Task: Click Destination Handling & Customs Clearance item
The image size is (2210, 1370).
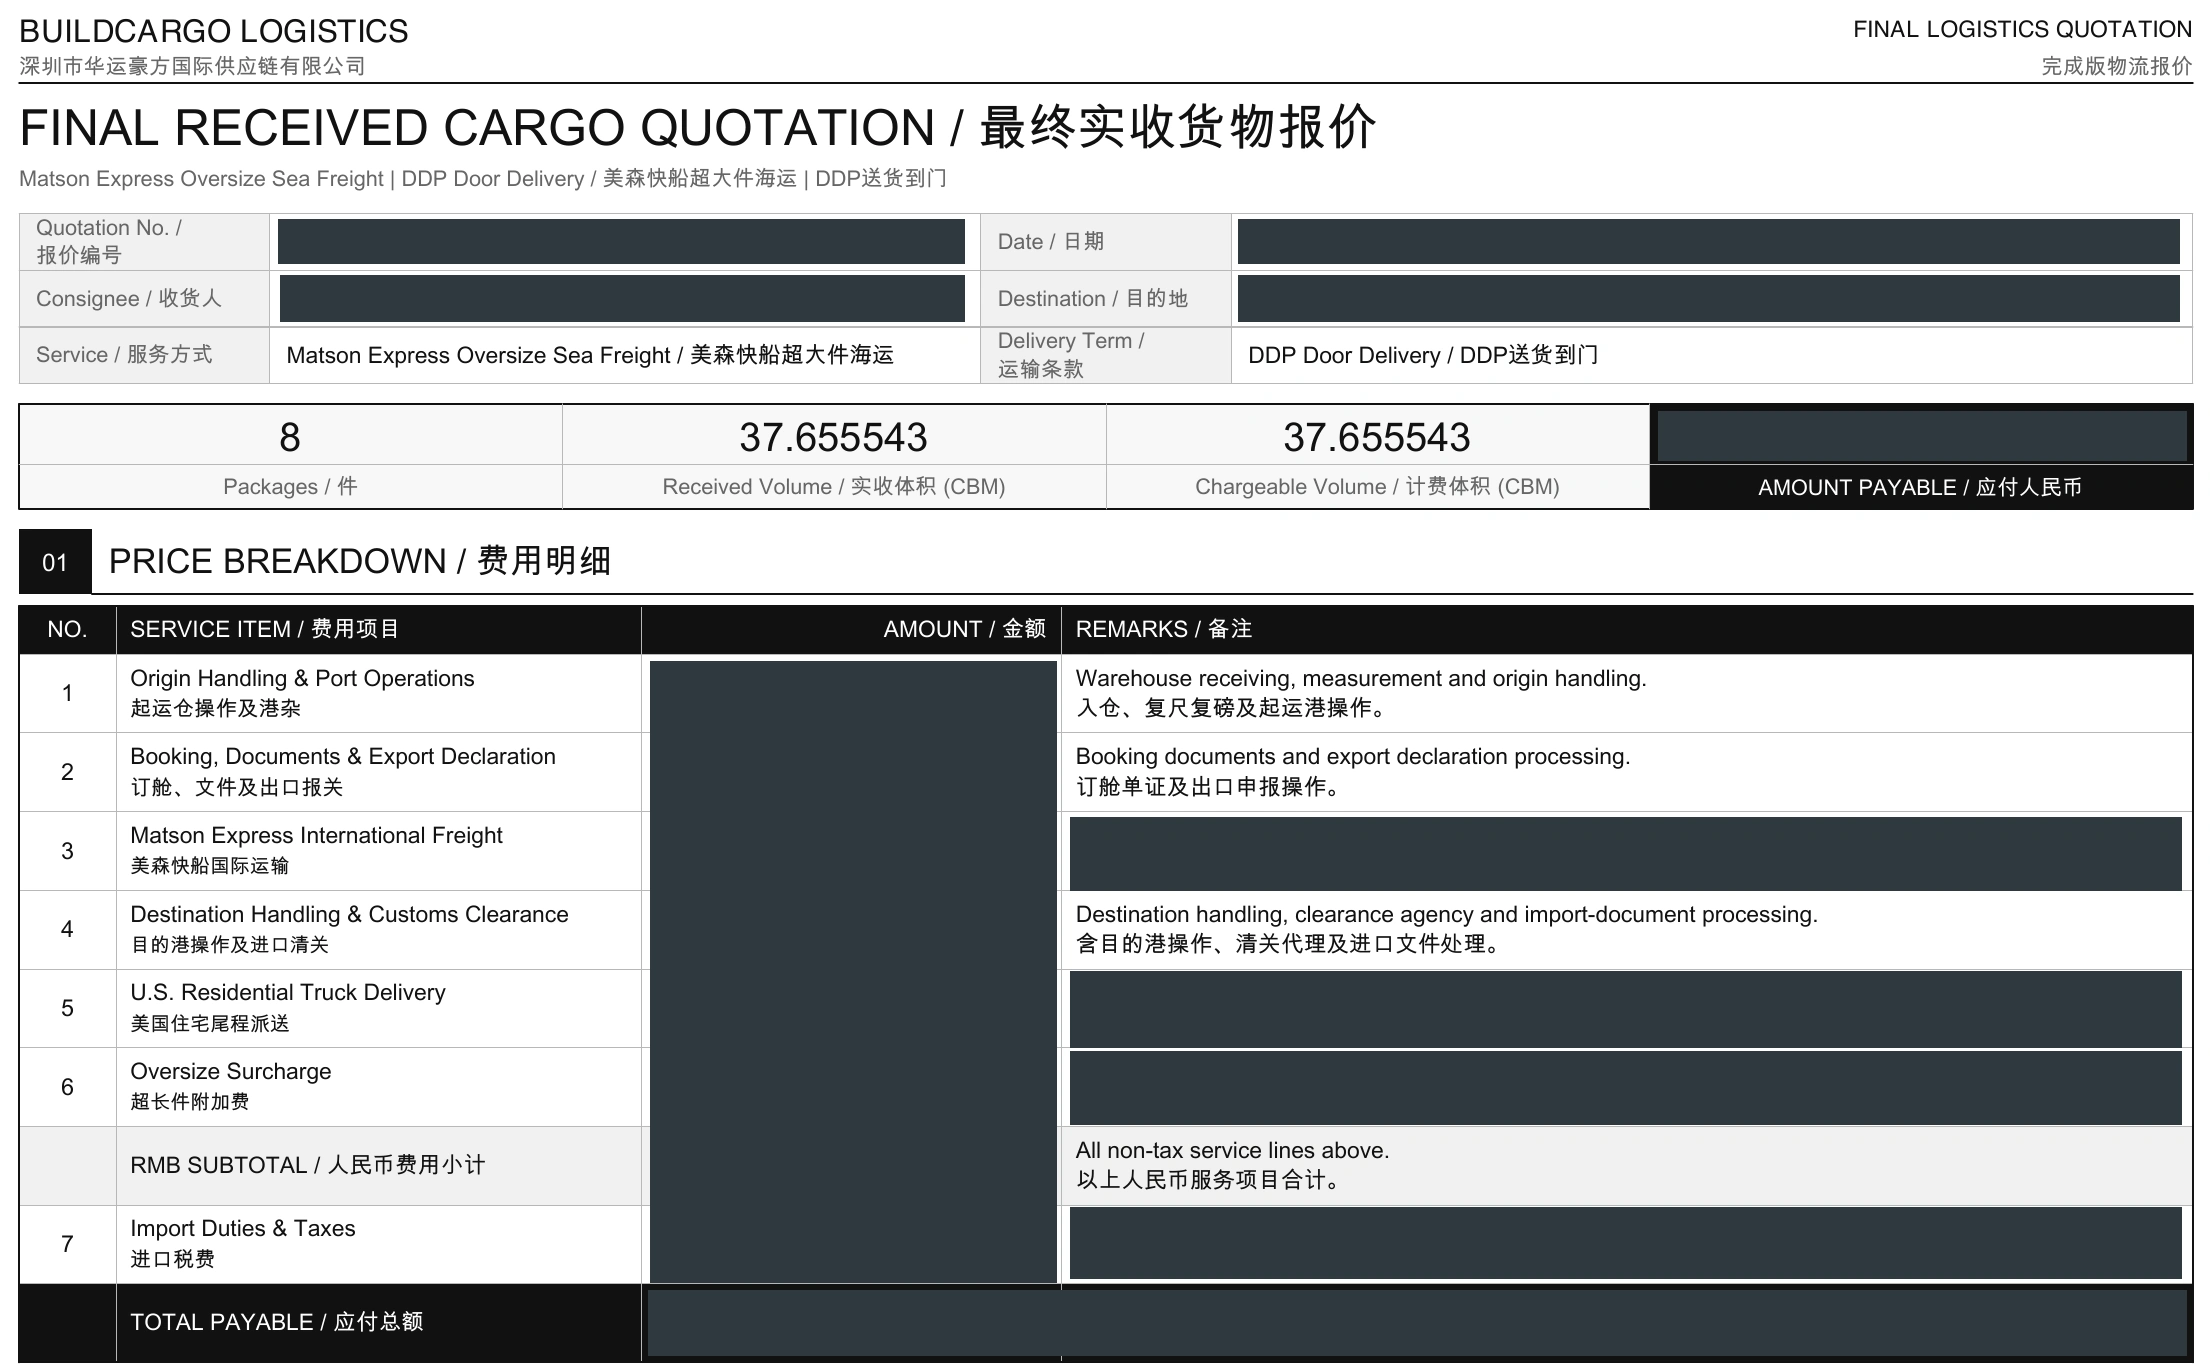Action: pyautogui.click(x=349, y=929)
